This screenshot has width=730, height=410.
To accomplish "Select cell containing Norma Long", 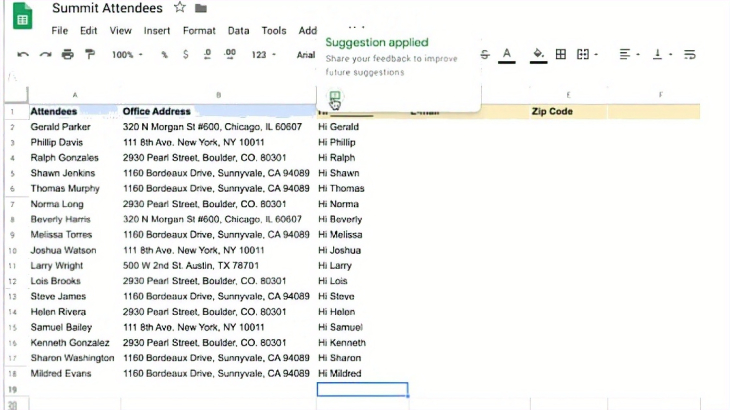I will click(x=74, y=204).
